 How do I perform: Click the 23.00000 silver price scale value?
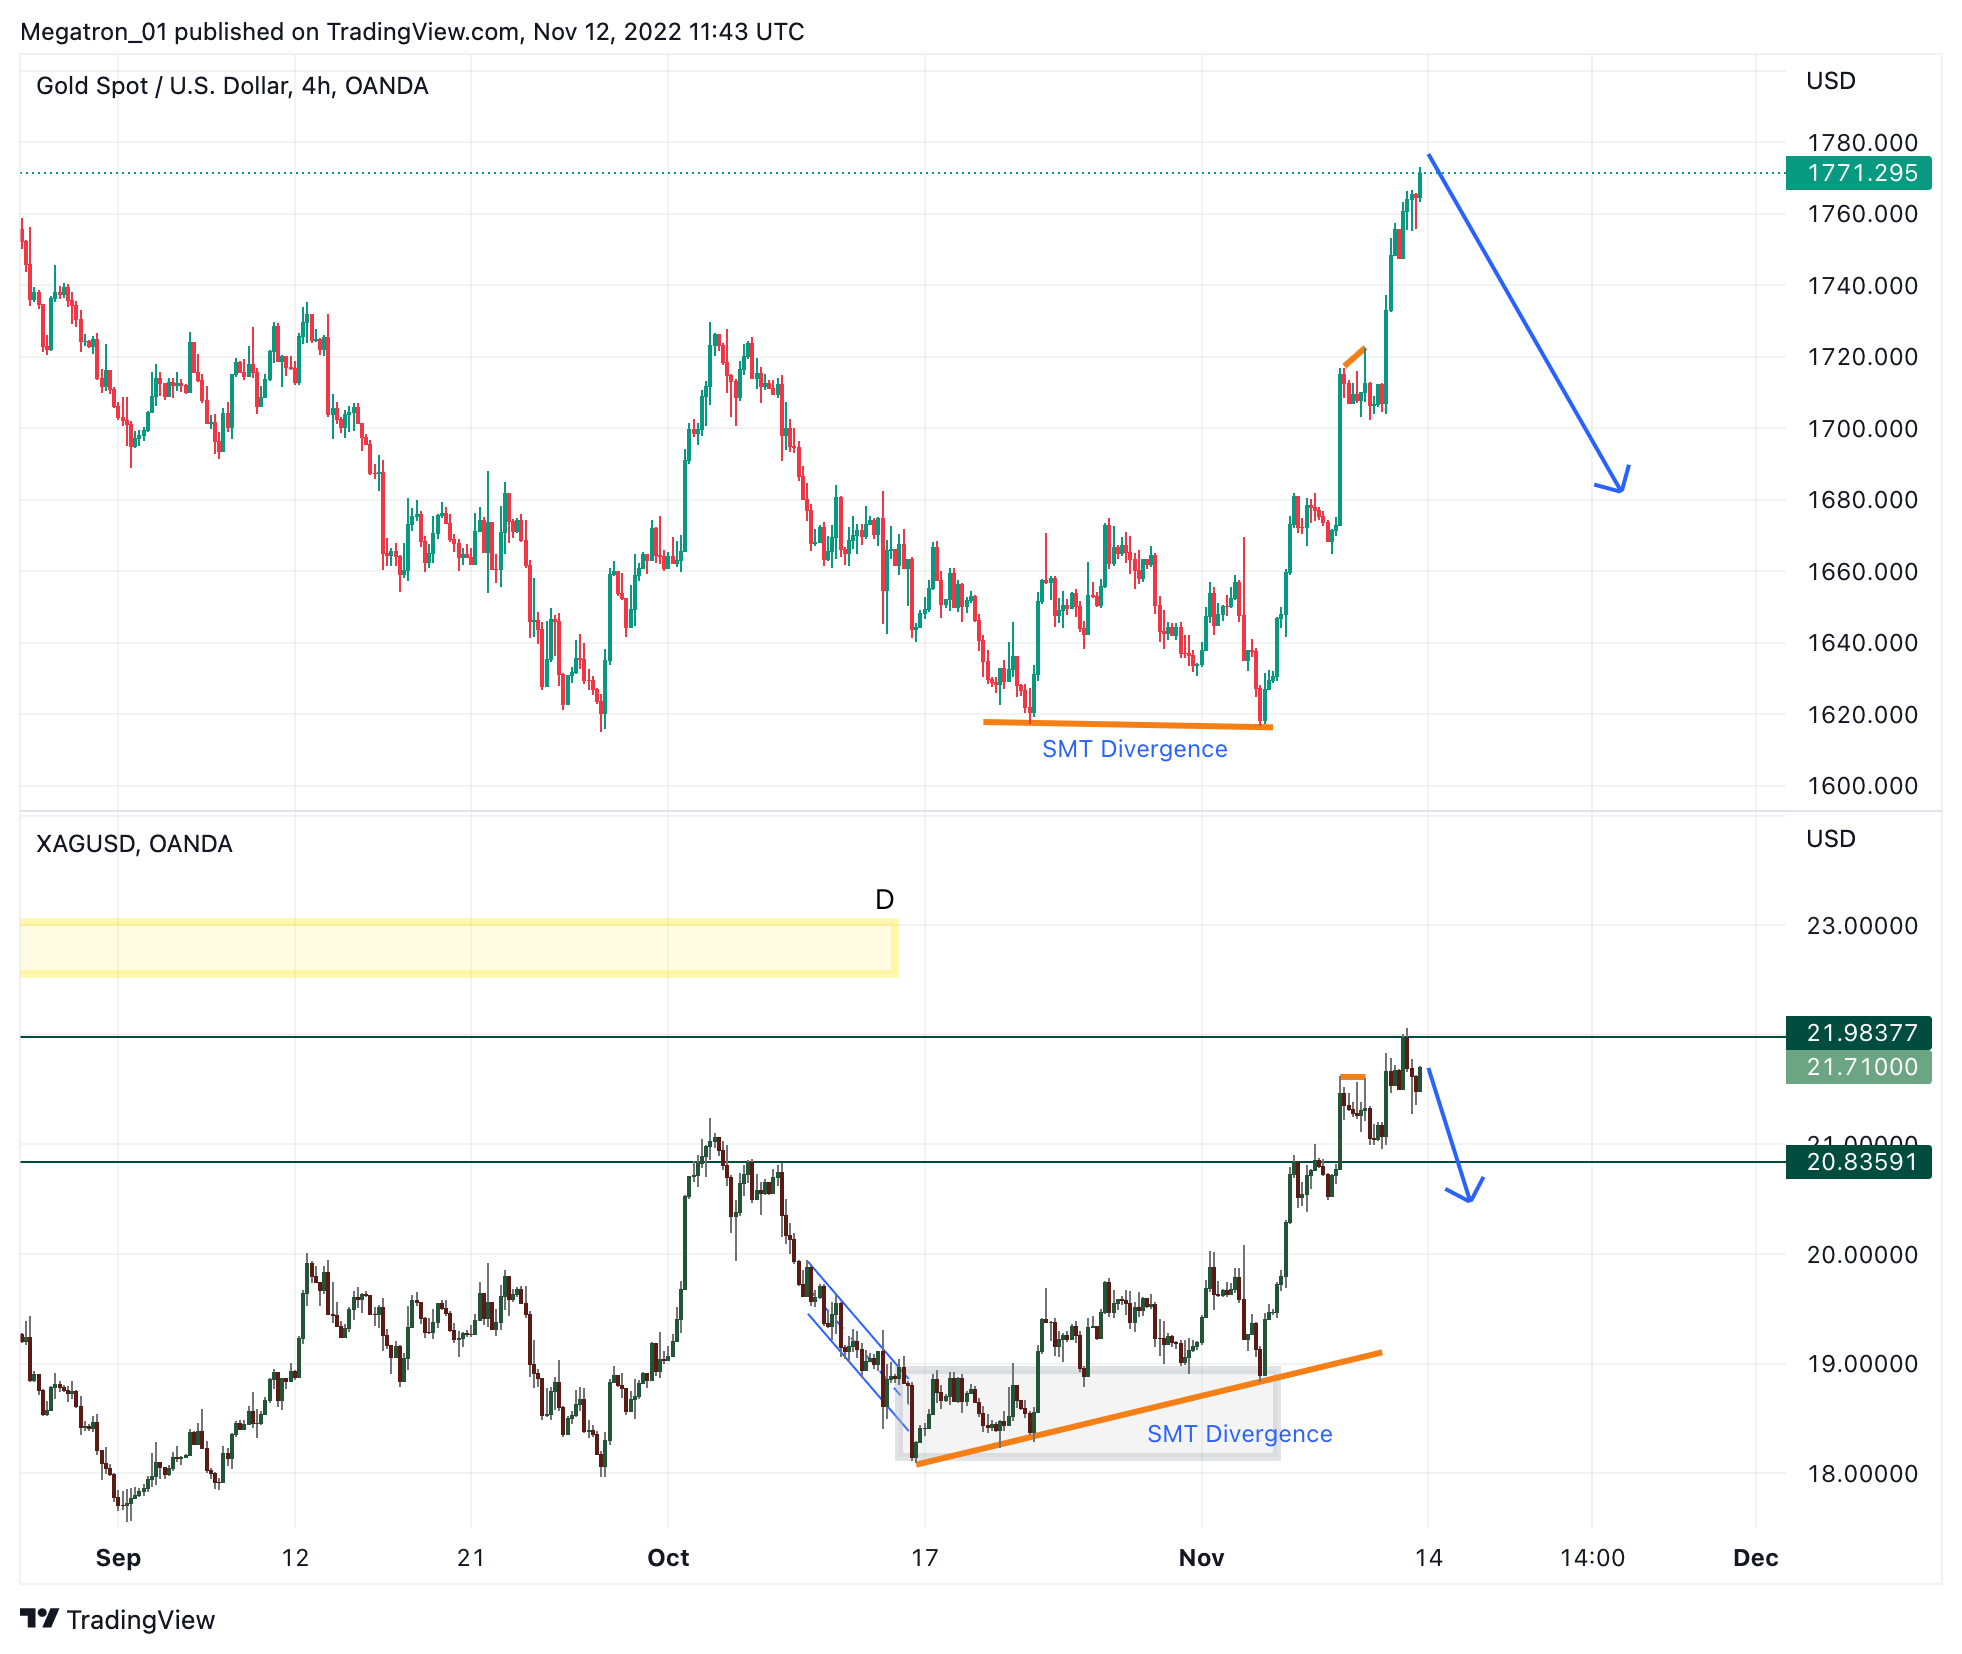(1862, 926)
